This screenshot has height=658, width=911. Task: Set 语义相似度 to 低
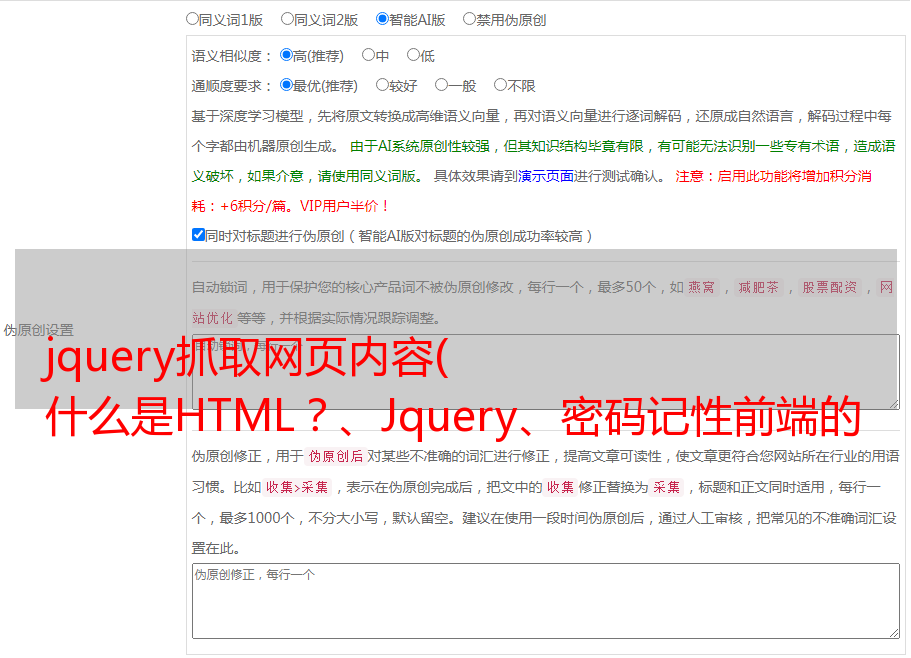point(414,55)
